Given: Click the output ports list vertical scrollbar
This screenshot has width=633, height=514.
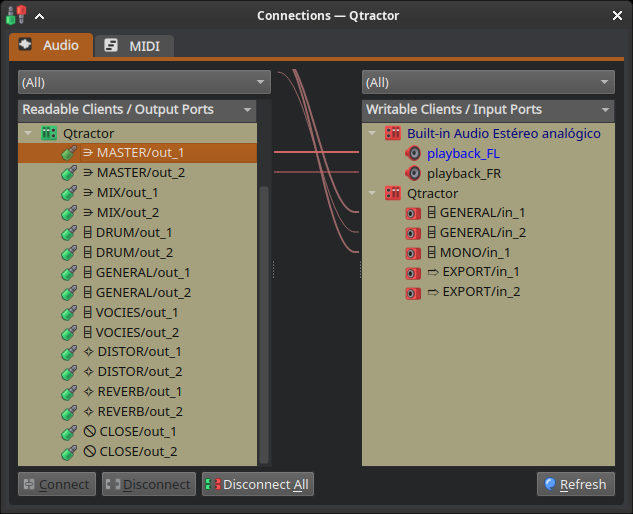Looking at the screenshot, I should pyautogui.click(x=264, y=320).
